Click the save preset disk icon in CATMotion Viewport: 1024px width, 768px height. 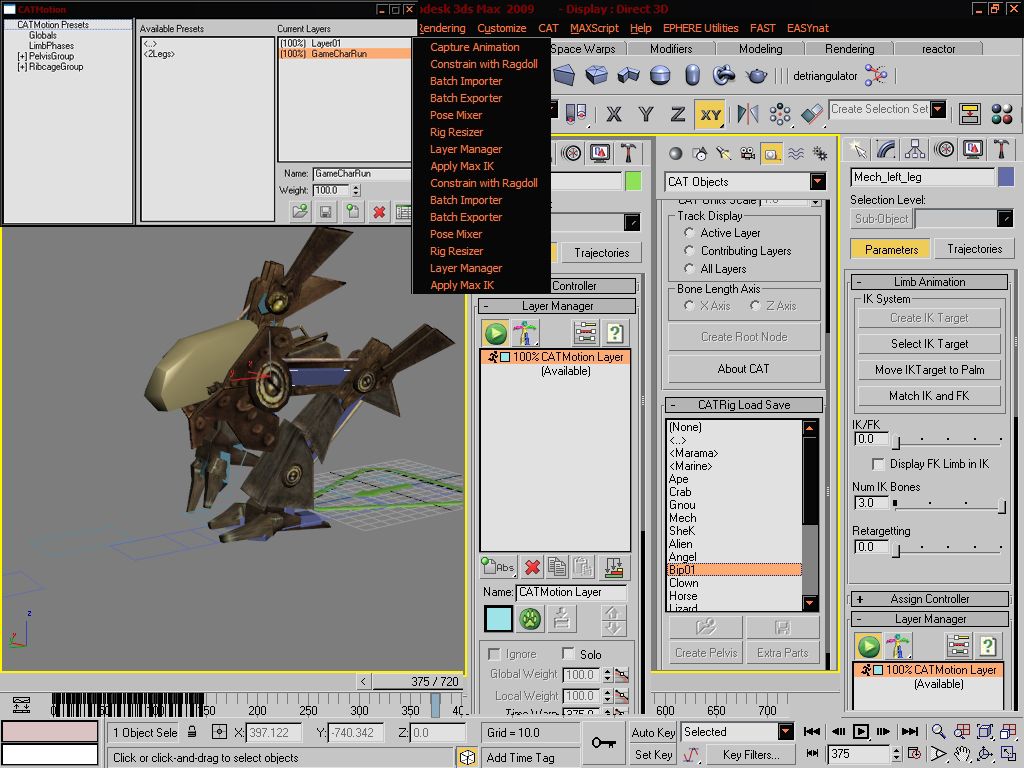click(326, 212)
